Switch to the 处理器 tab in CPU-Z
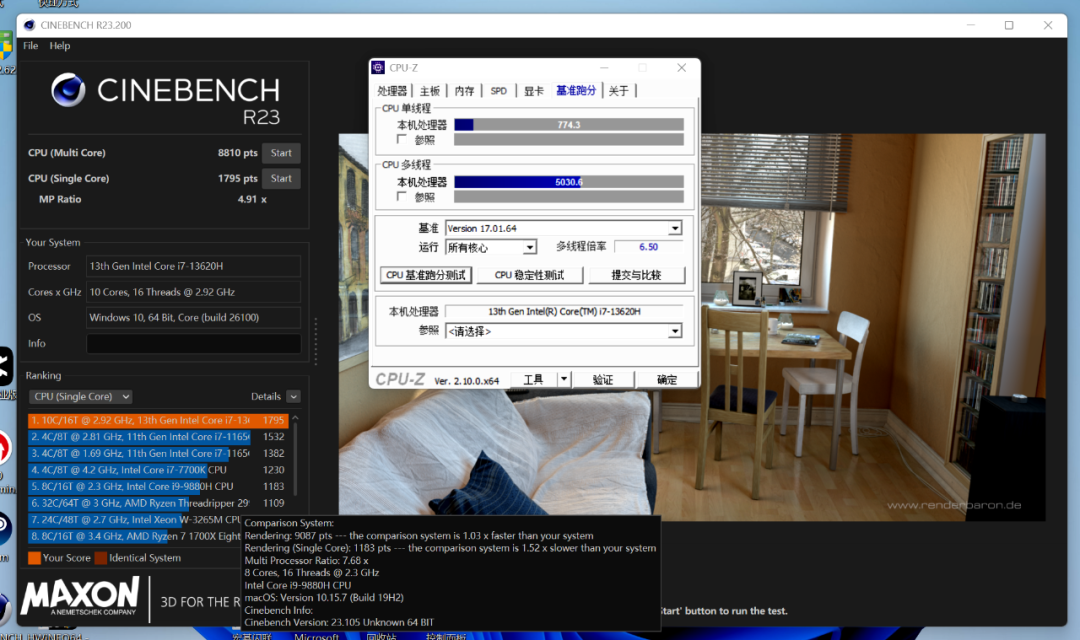 [x=392, y=91]
